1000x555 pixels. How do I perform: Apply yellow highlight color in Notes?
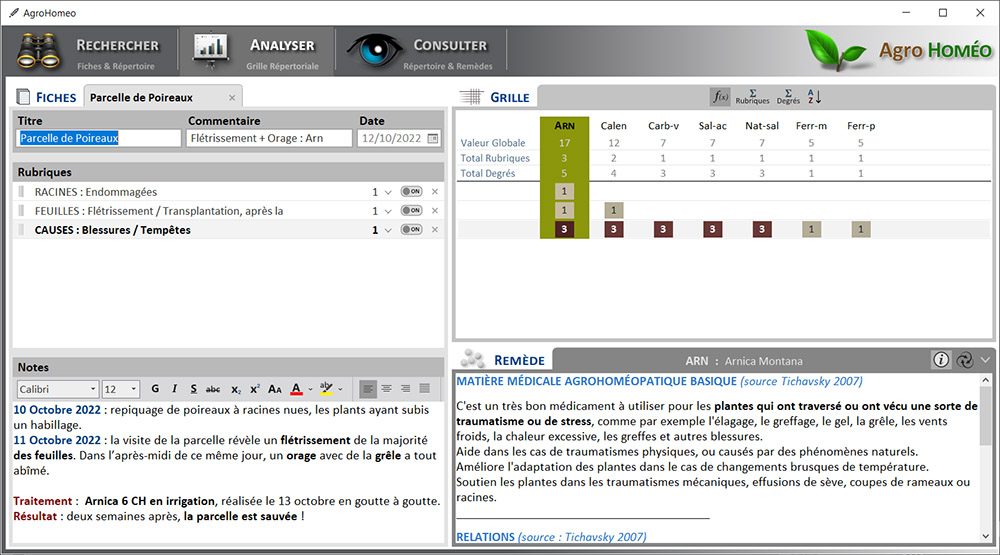[327, 388]
